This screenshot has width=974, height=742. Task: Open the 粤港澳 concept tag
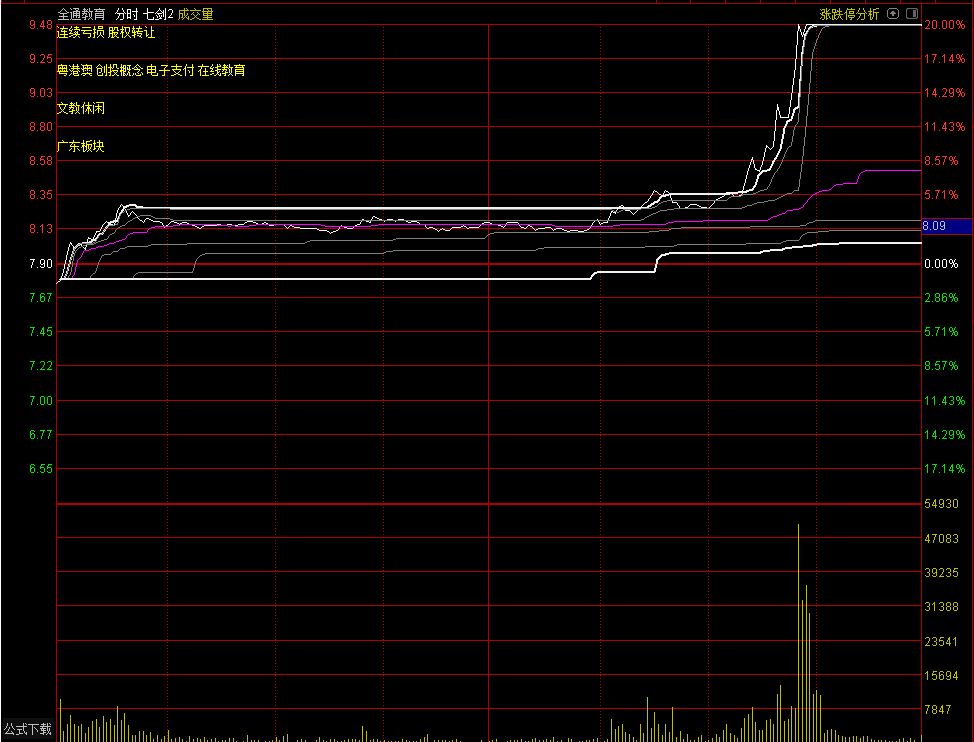75,70
